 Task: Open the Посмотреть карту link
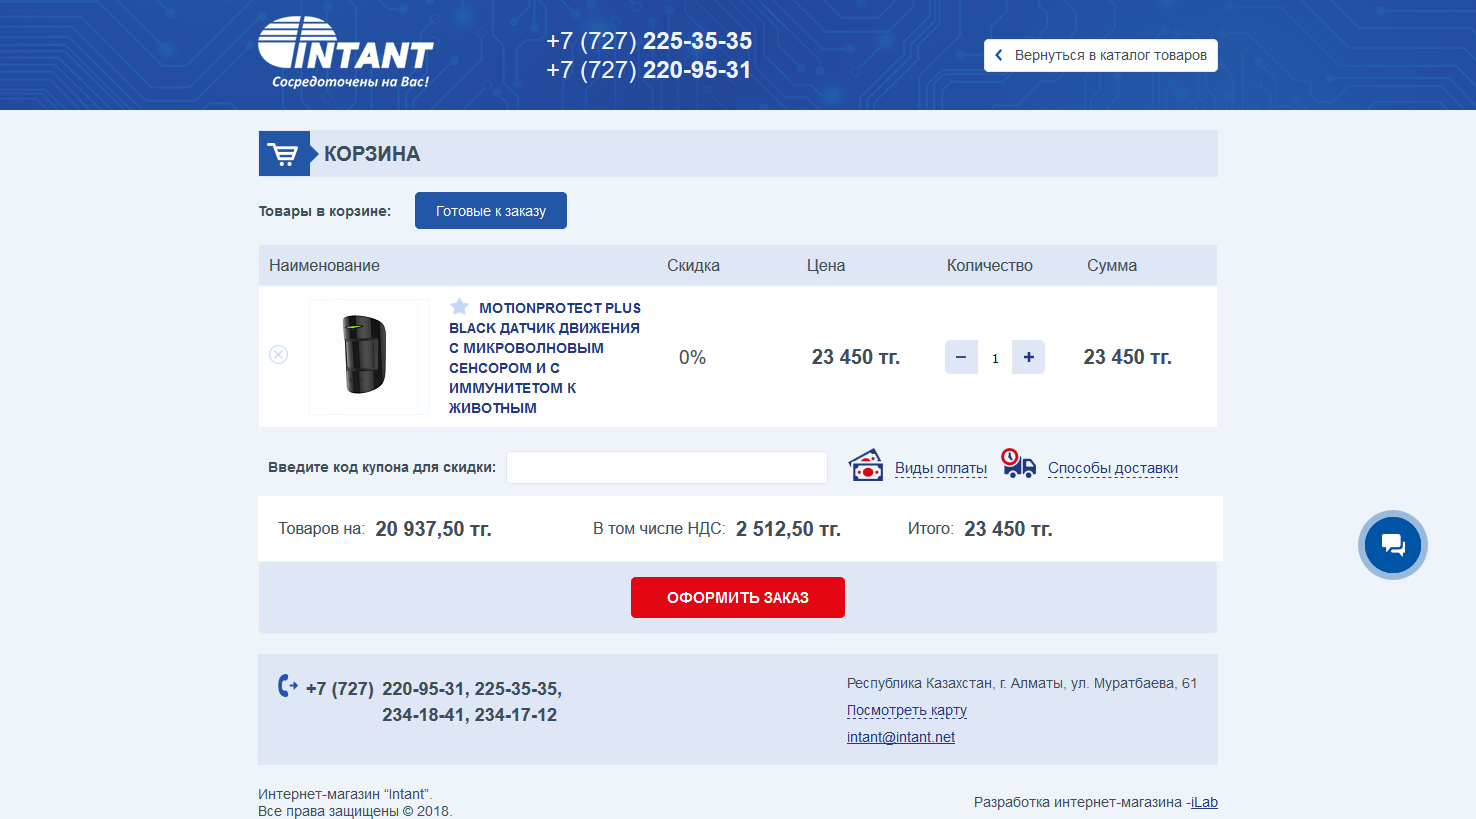tap(907, 710)
